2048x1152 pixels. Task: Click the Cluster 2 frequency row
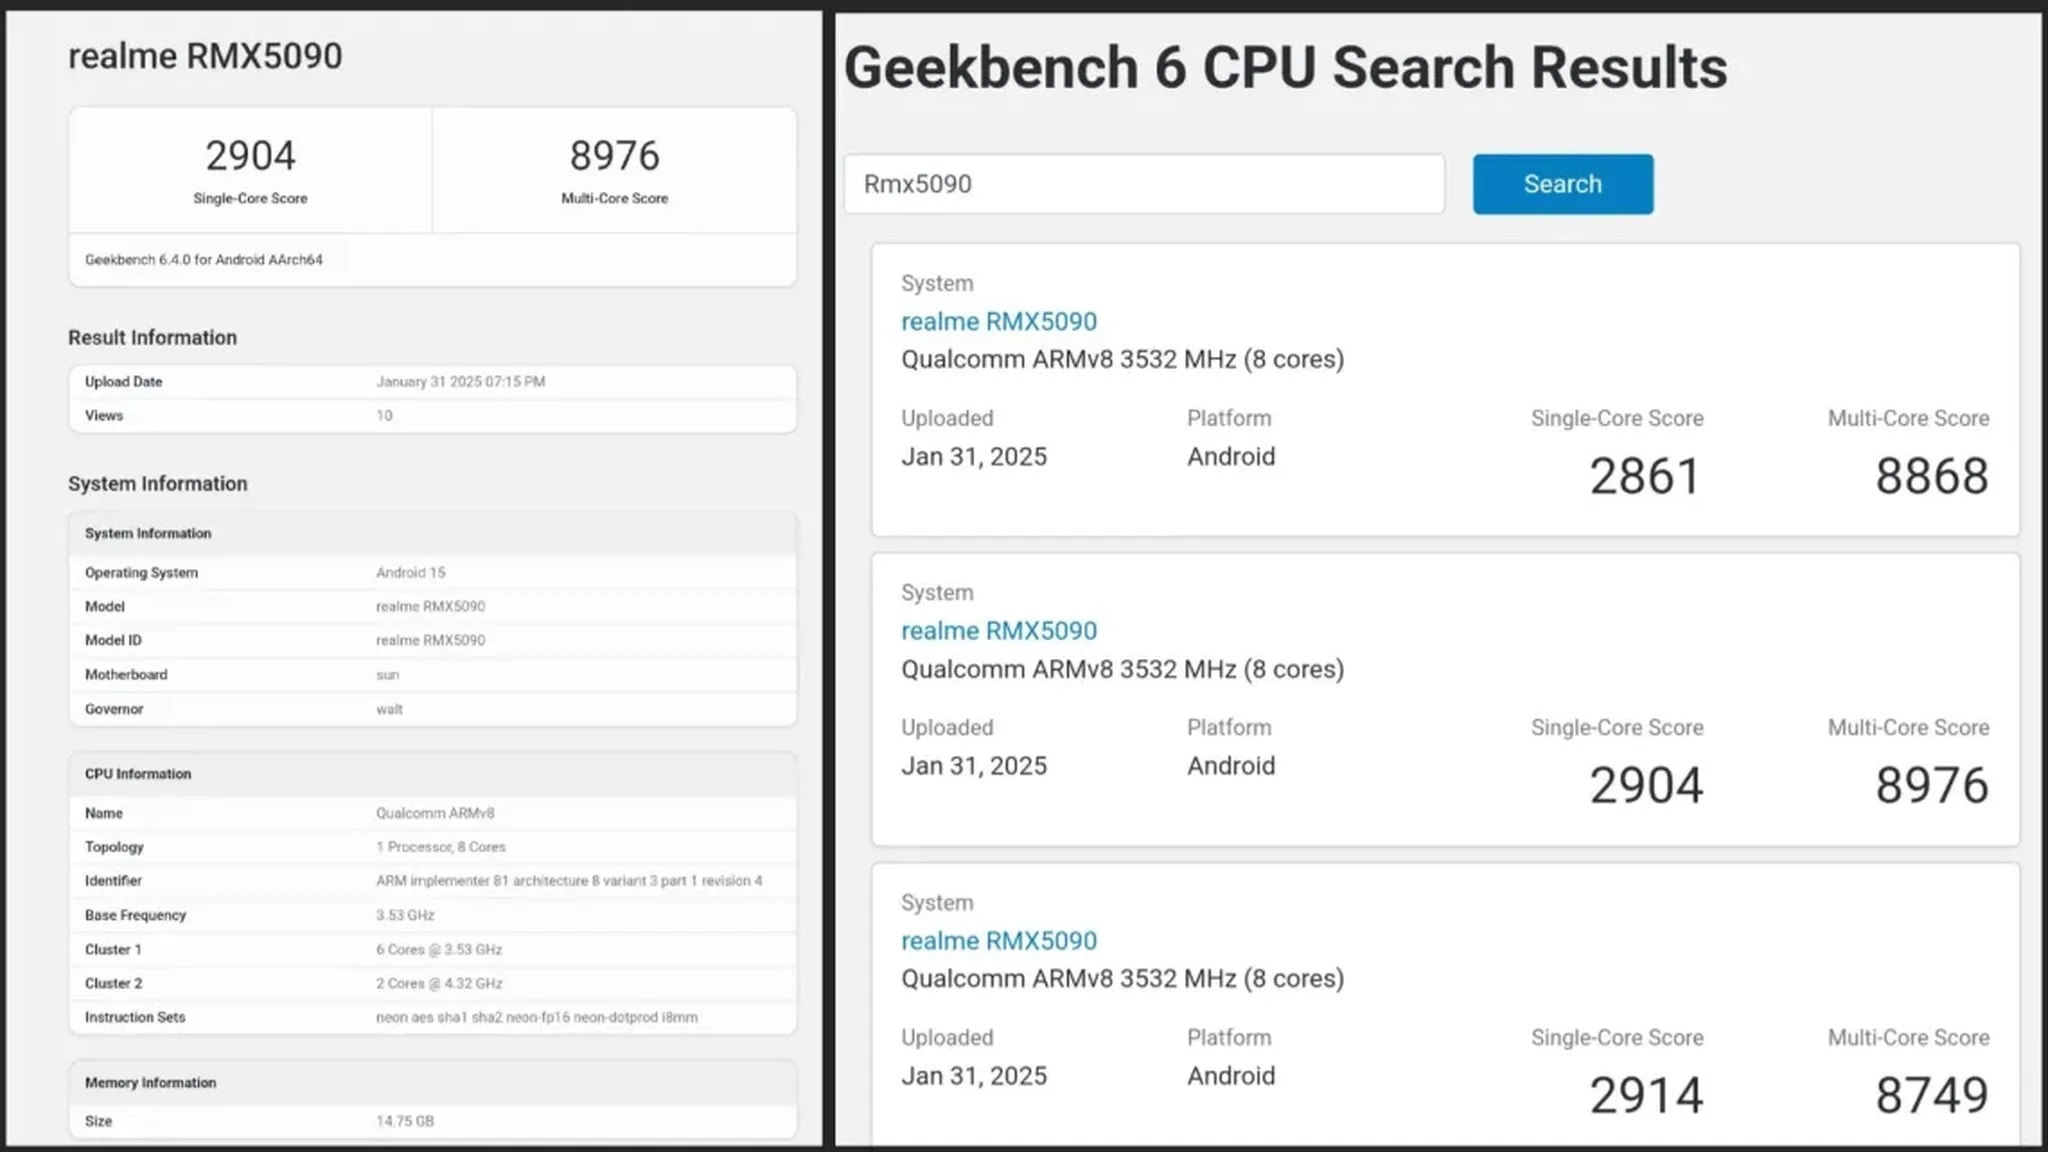tap(438, 983)
